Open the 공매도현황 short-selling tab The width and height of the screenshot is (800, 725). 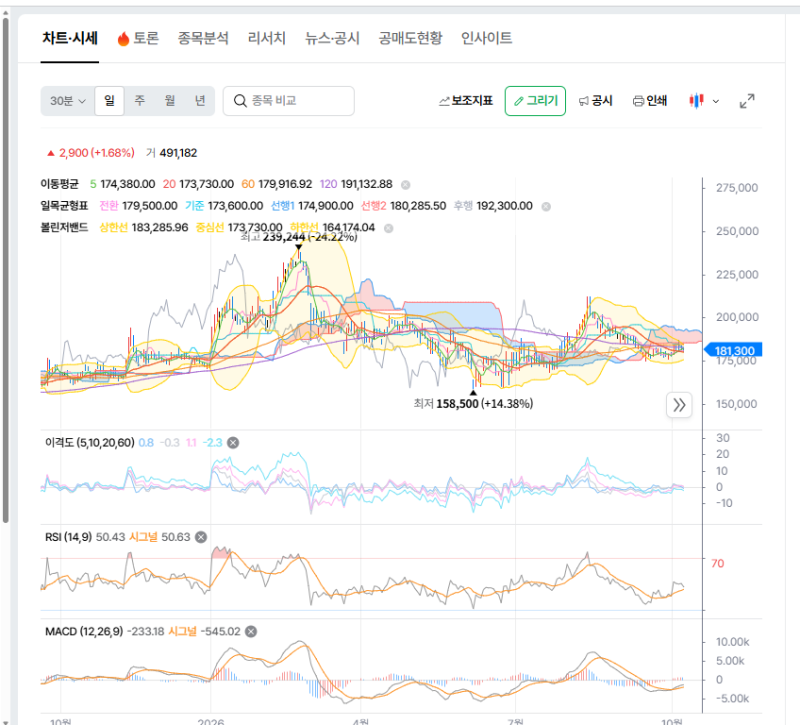[410, 38]
